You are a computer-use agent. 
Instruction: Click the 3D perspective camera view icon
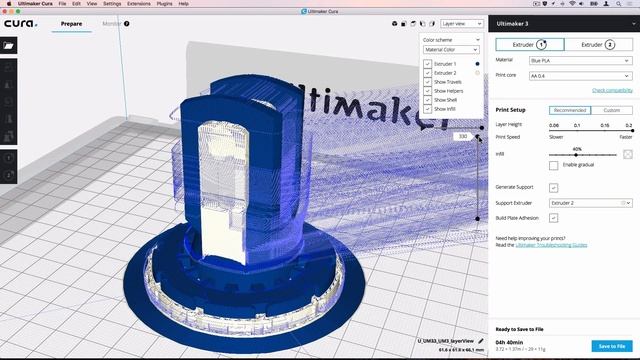pos(394,24)
